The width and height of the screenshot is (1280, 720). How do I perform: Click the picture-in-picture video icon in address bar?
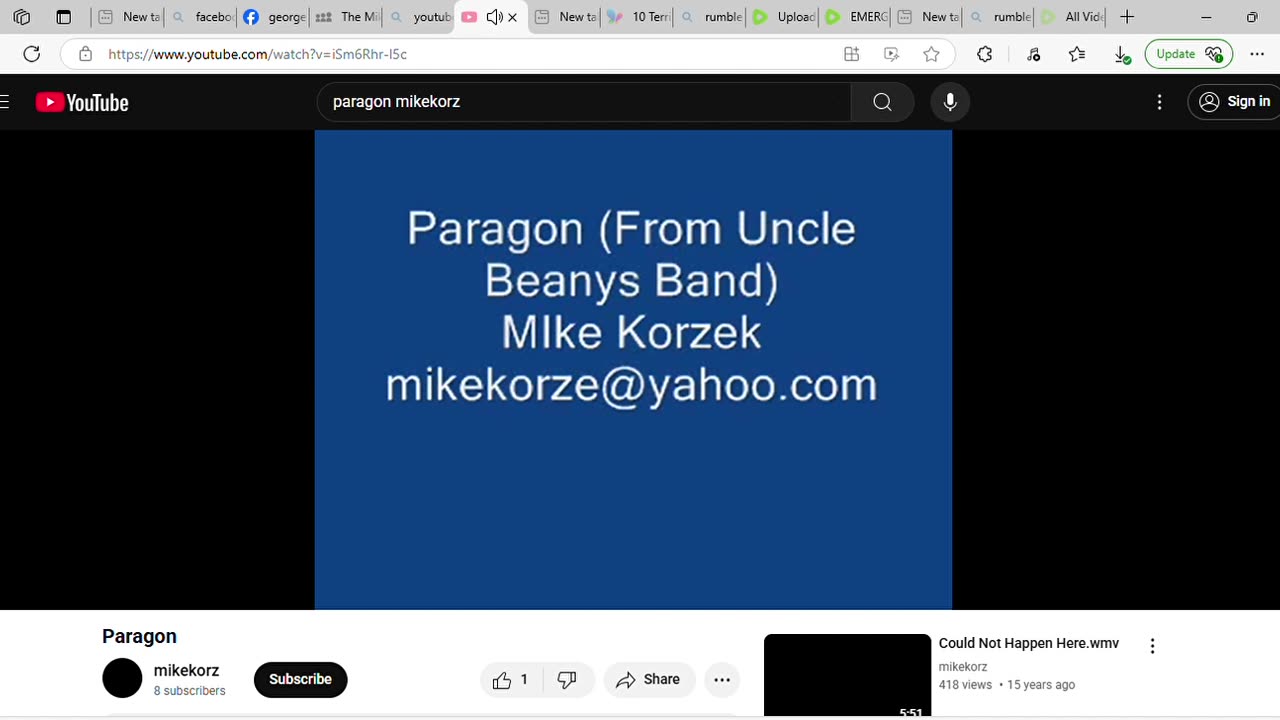click(892, 54)
